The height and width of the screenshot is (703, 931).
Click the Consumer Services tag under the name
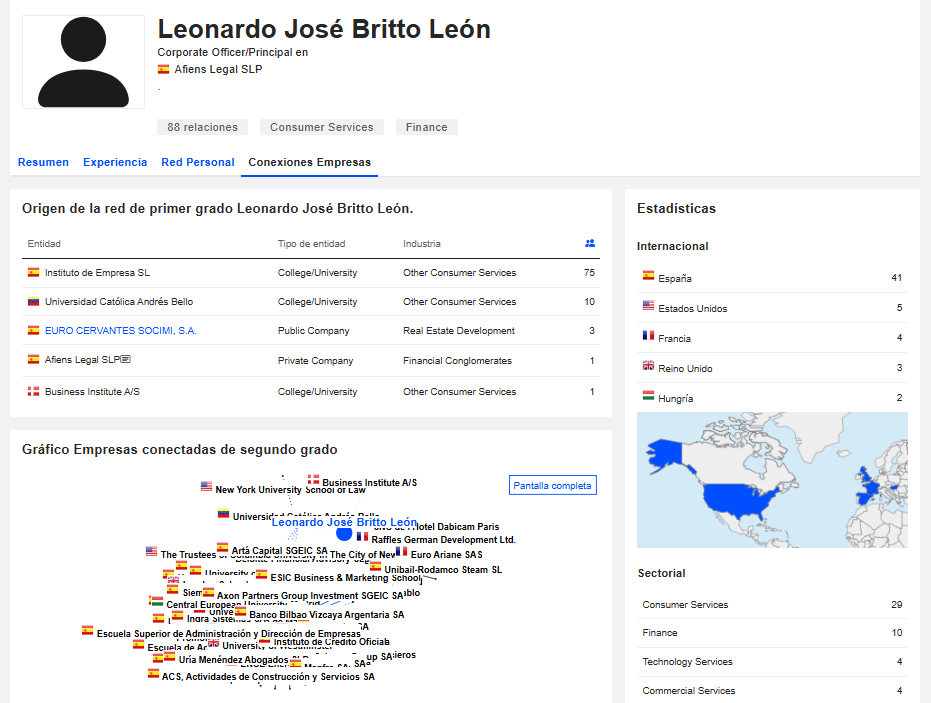(321, 127)
